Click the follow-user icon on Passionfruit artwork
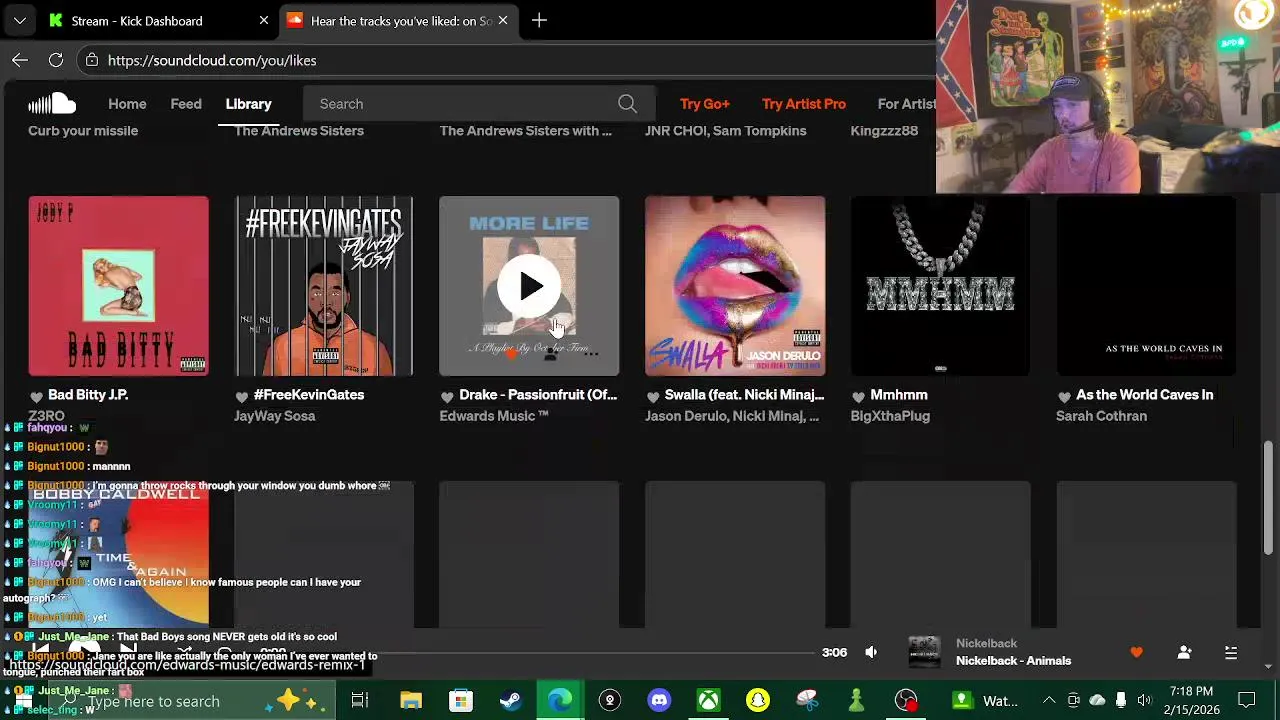 click(x=550, y=353)
